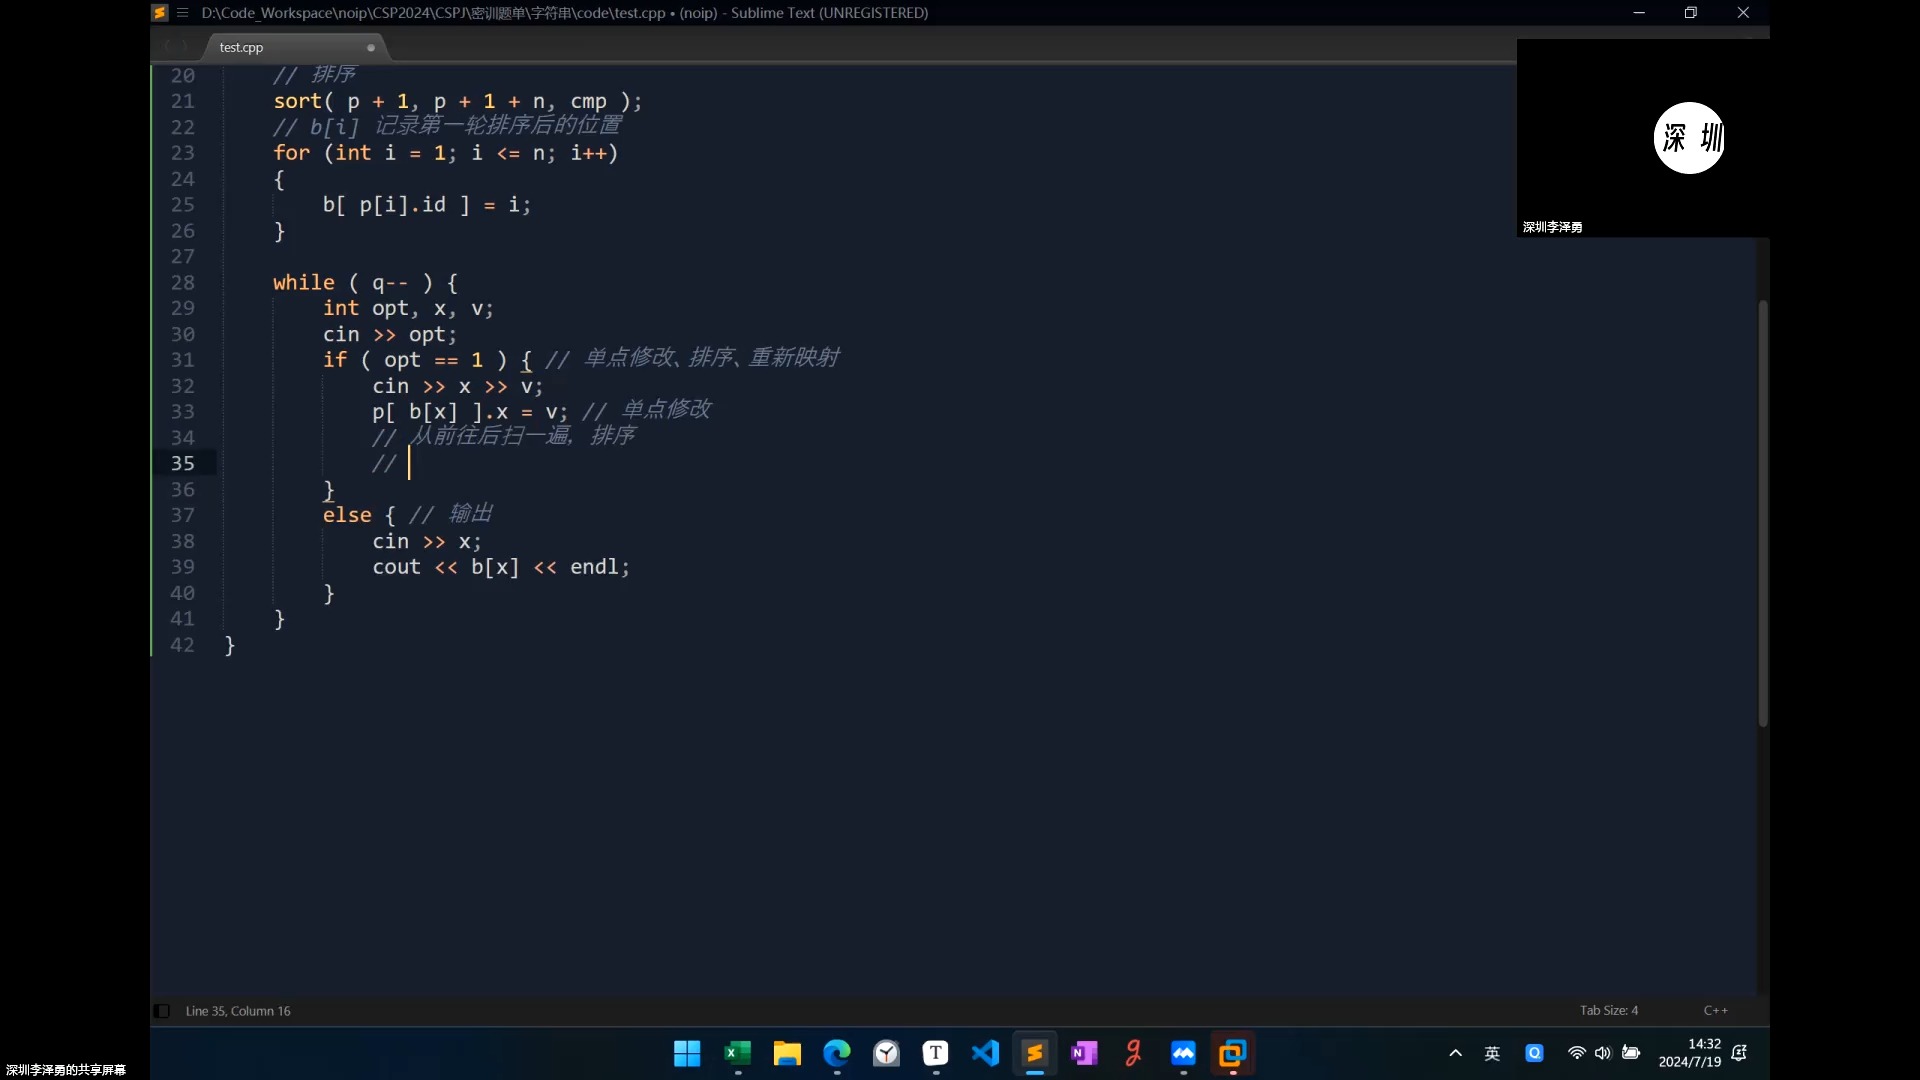Open the clock app in the taskbar
Image resolution: width=1920 pixels, height=1080 pixels.
coord(886,1053)
